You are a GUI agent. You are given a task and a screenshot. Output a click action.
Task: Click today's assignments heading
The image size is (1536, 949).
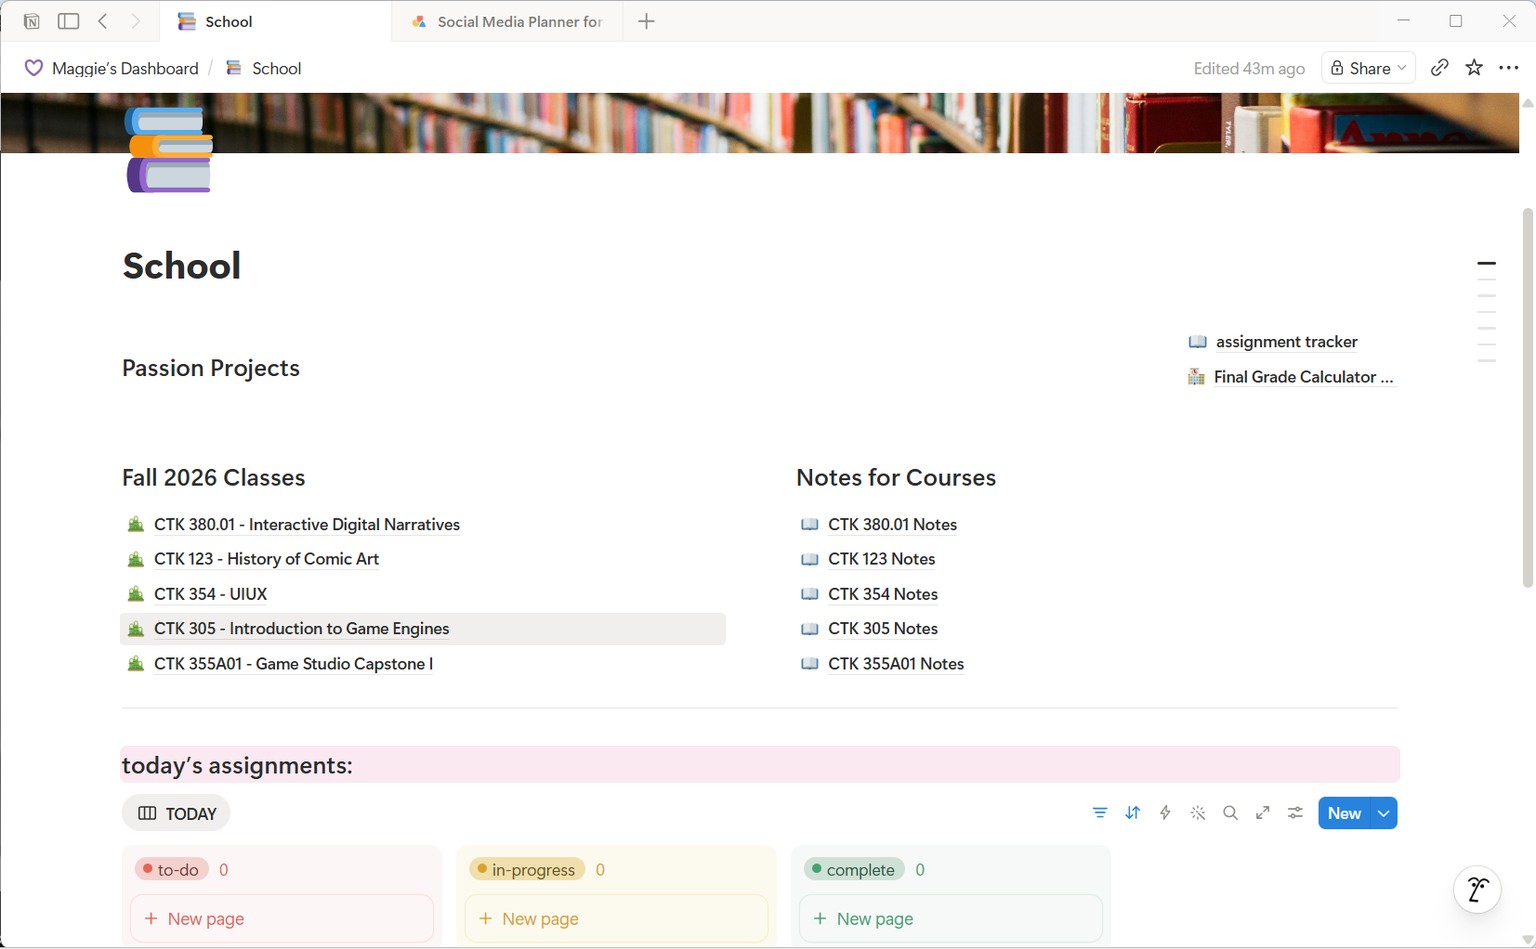[x=237, y=765]
